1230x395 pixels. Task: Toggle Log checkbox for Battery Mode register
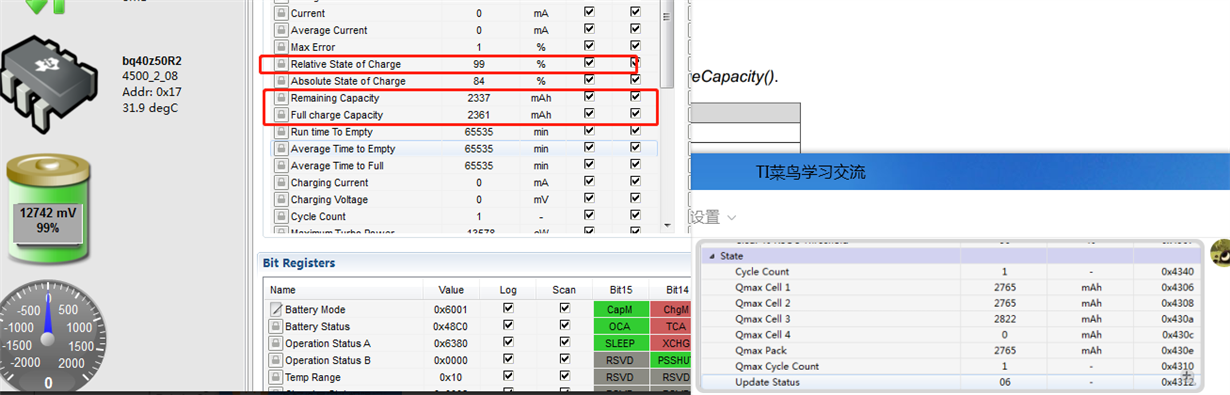508,309
